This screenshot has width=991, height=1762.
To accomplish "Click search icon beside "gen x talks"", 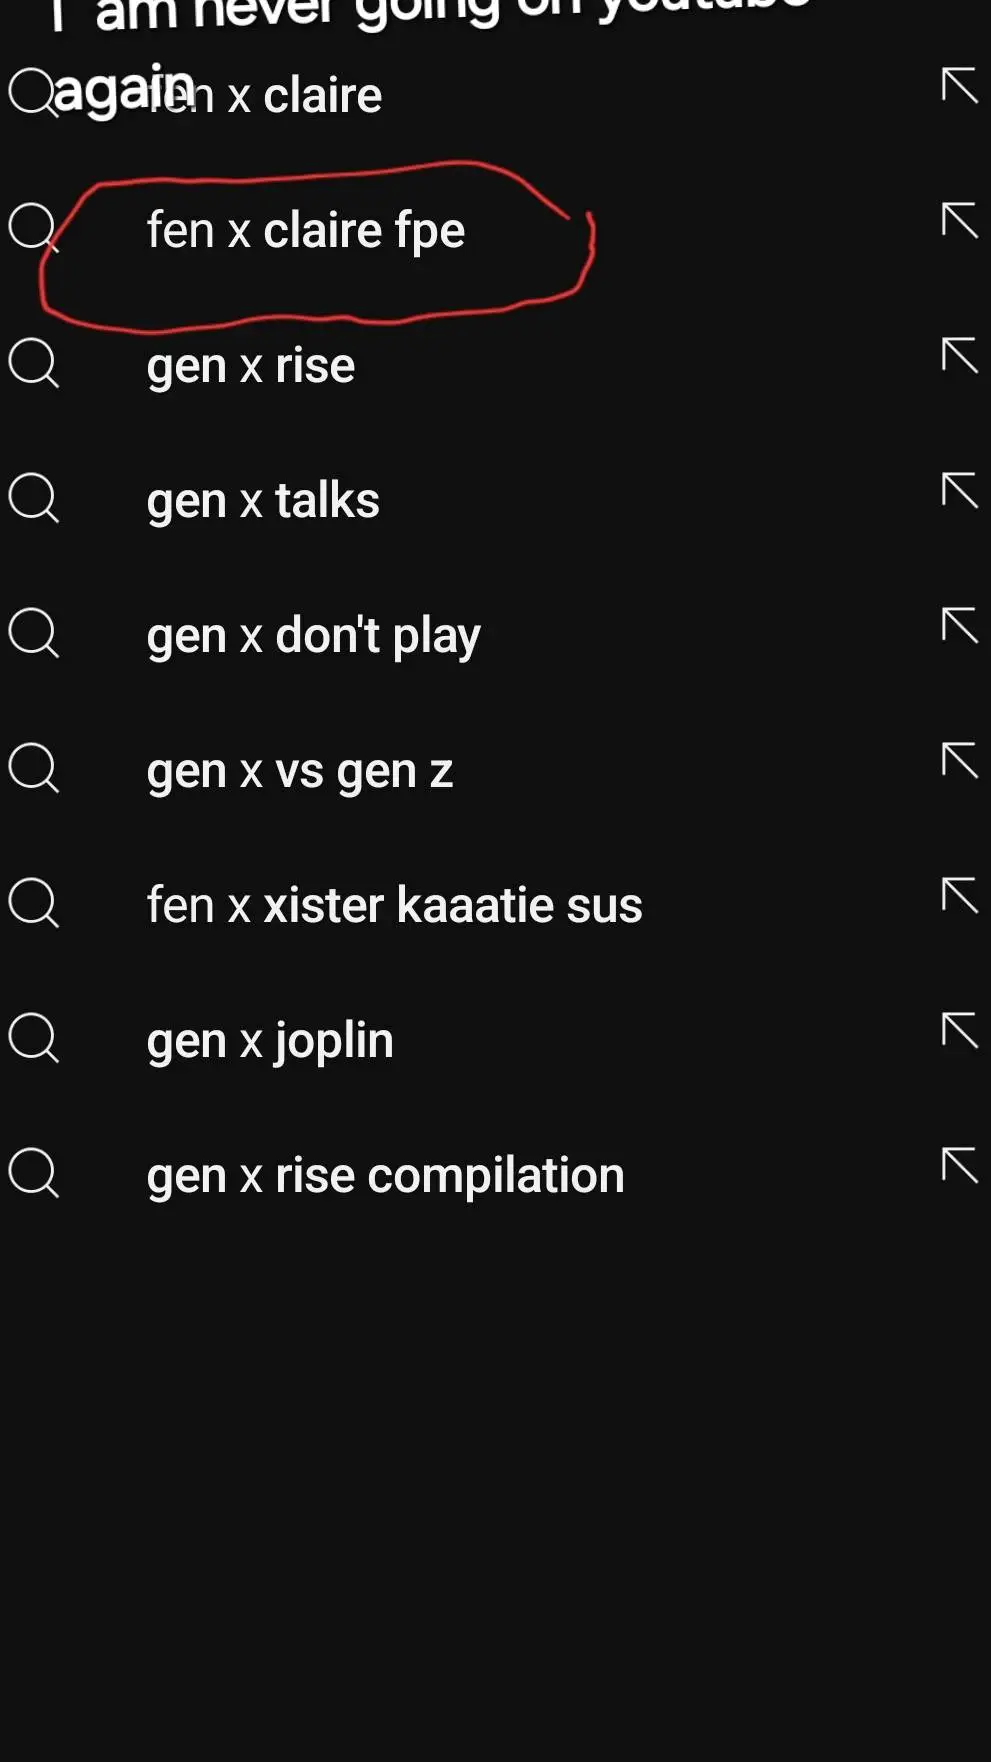I will (x=34, y=497).
